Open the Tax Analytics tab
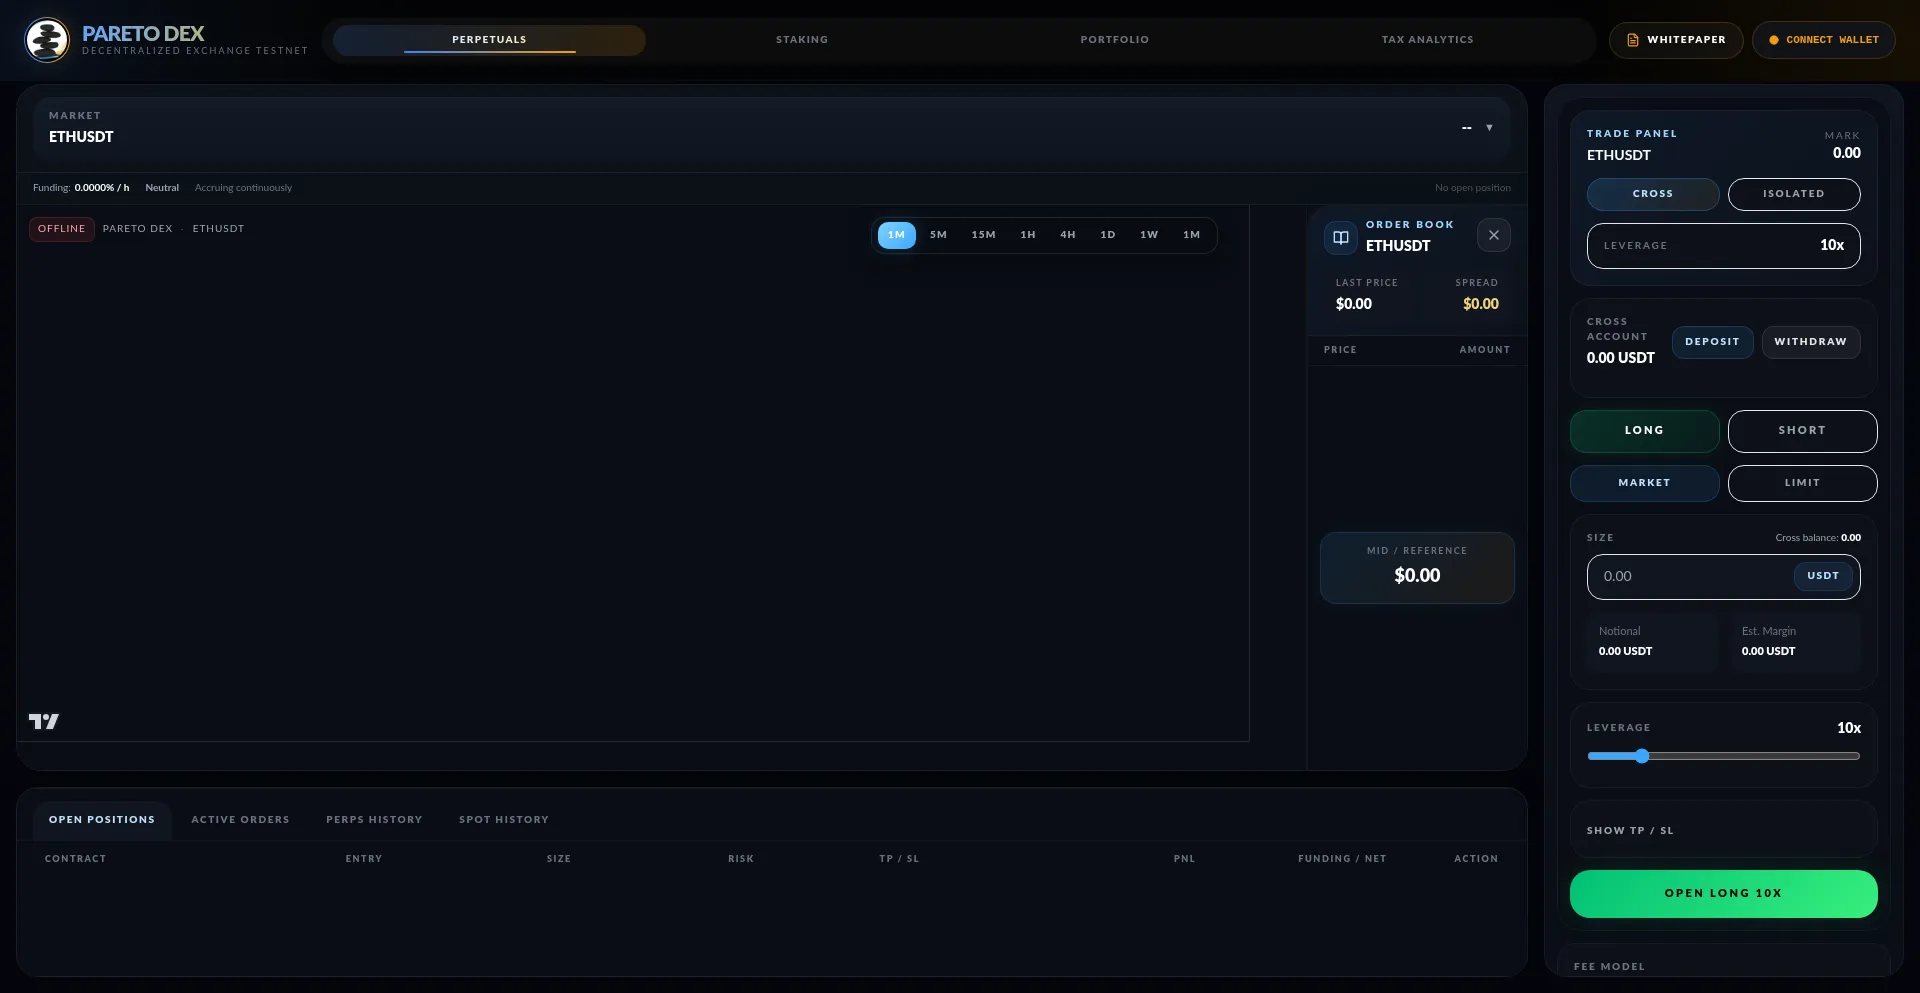This screenshot has width=1920, height=993. (x=1427, y=40)
